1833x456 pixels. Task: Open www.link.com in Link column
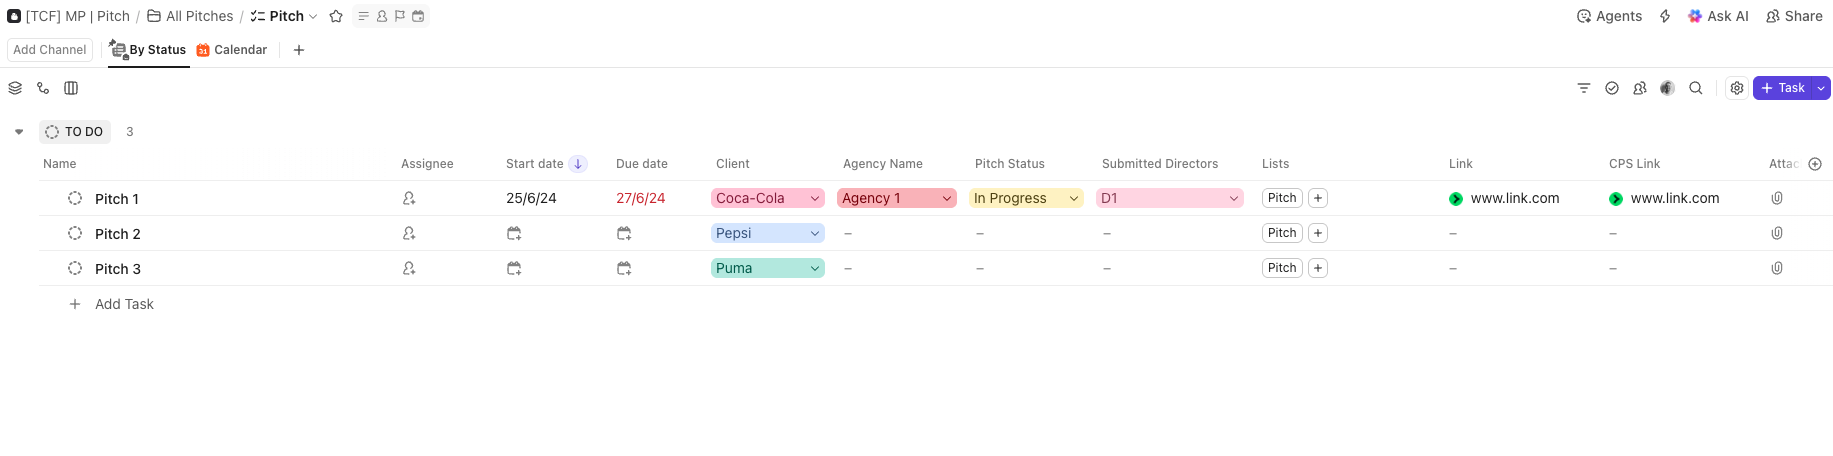[1514, 198]
